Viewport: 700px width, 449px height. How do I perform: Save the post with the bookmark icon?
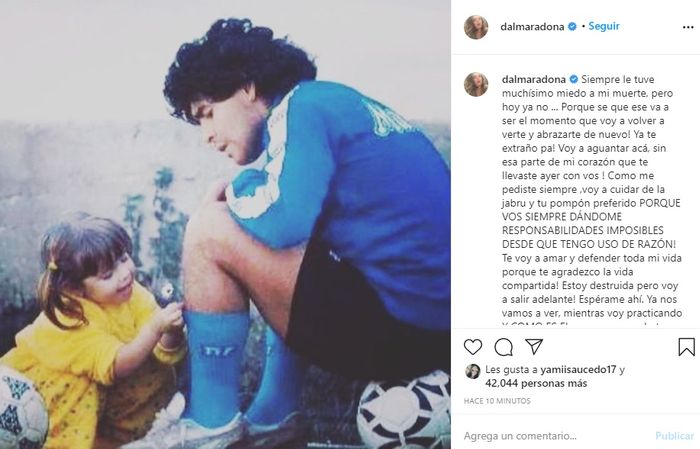point(686,347)
